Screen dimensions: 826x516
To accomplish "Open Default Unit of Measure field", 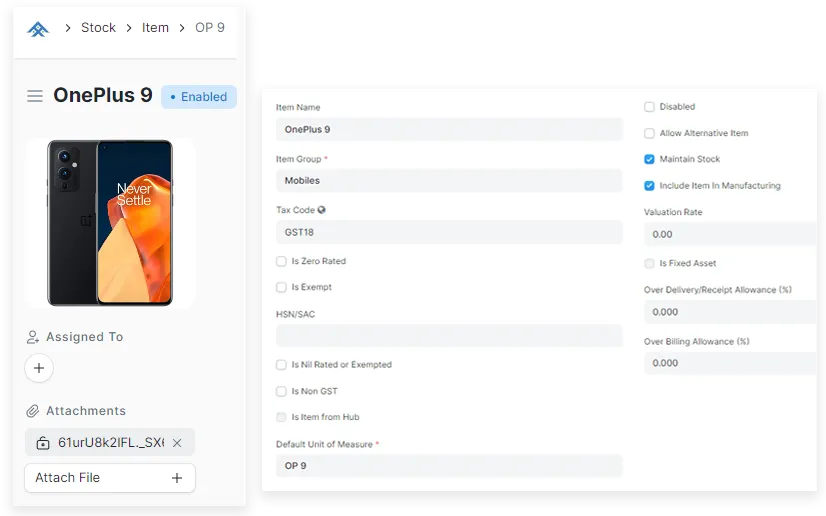I will pos(448,466).
